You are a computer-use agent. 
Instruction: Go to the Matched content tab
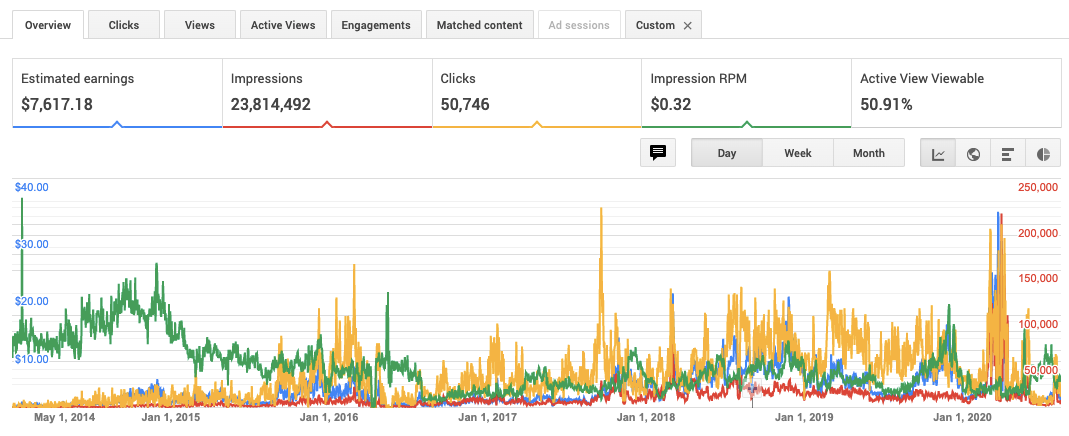click(479, 25)
